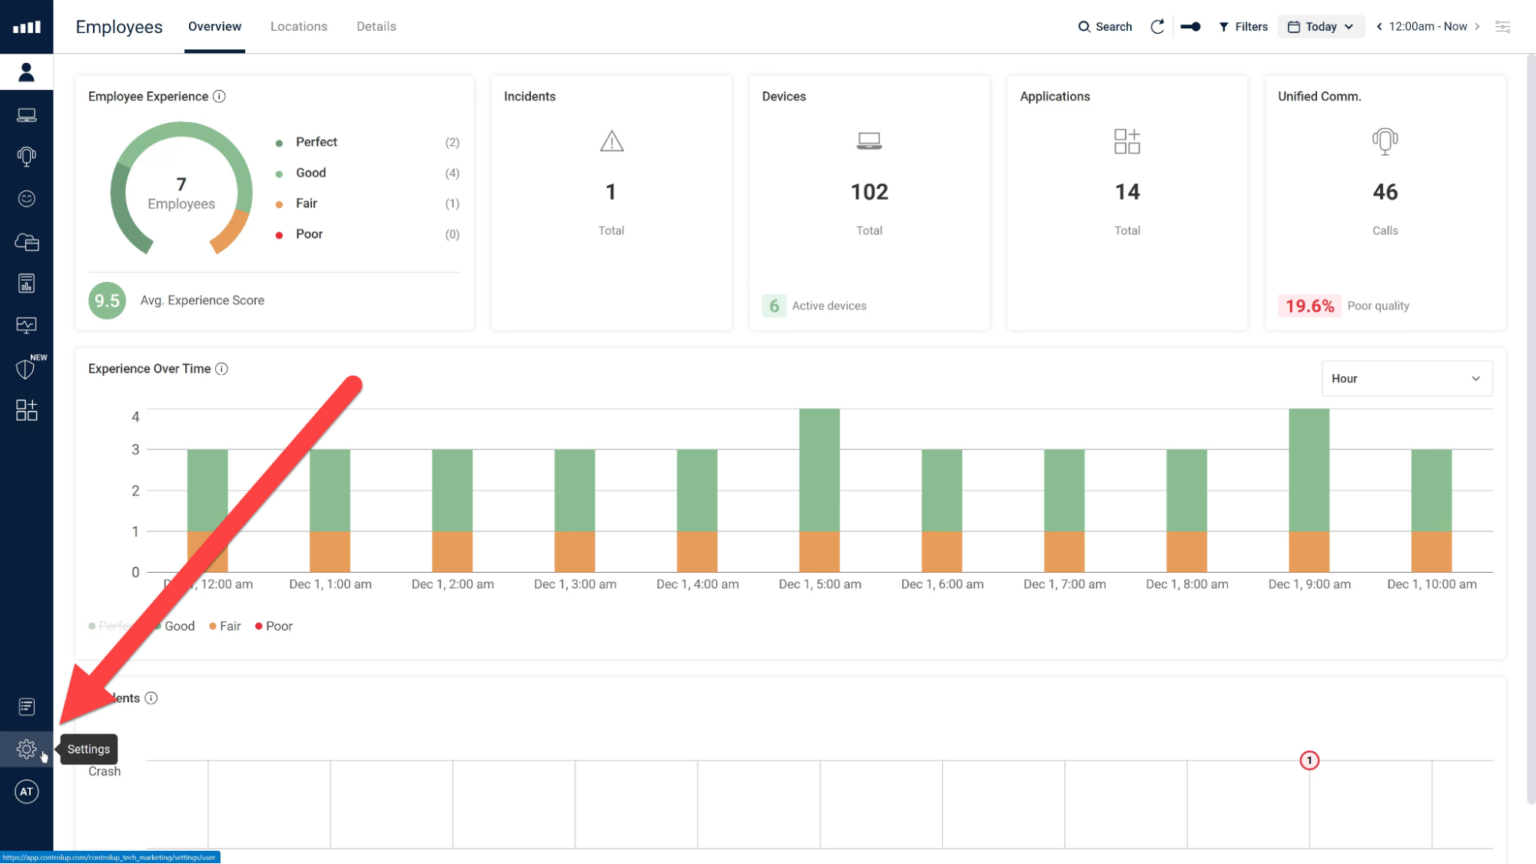The image size is (1536, 864).
Task: Select the Details tab
Action: pyautogui.click(x=376, y=26)
